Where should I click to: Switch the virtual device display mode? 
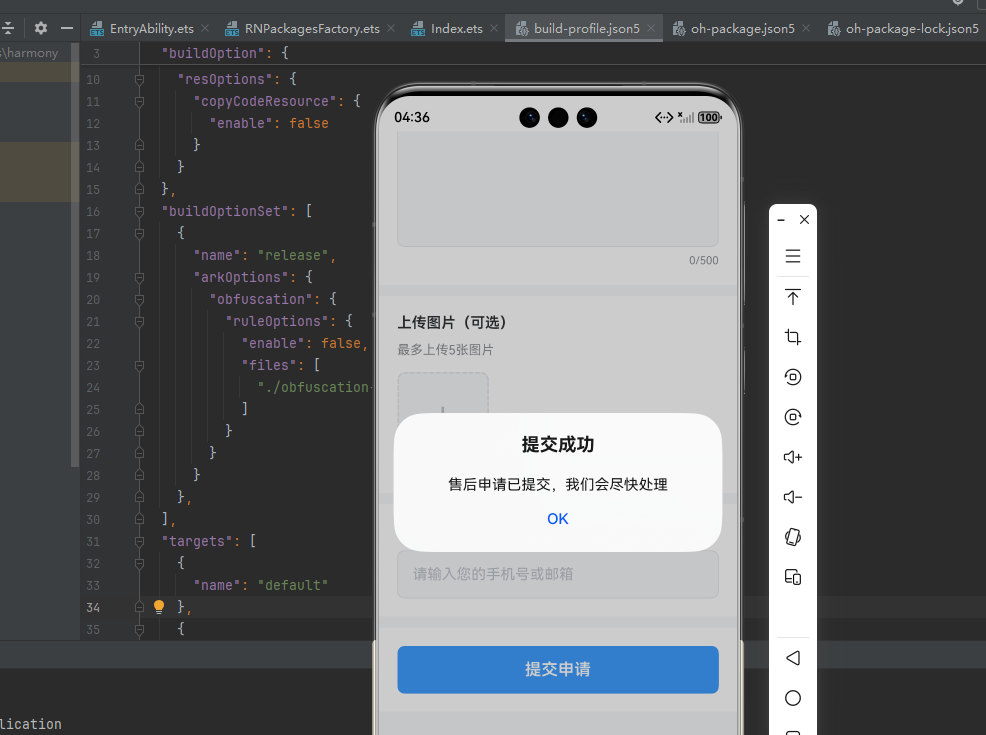793,577
